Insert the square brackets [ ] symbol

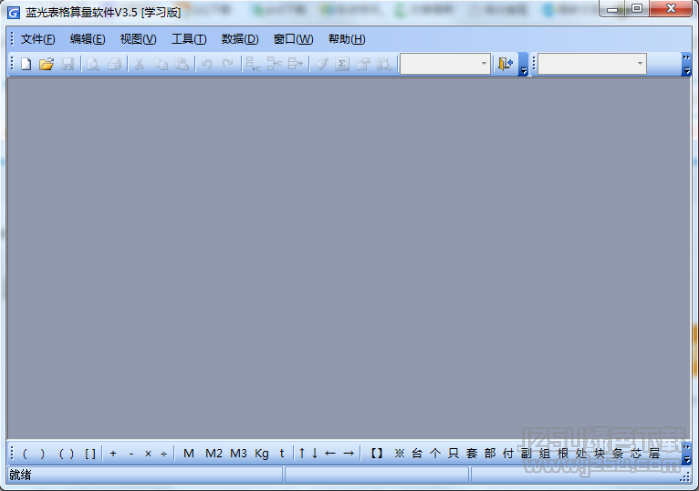pos(90,454)
